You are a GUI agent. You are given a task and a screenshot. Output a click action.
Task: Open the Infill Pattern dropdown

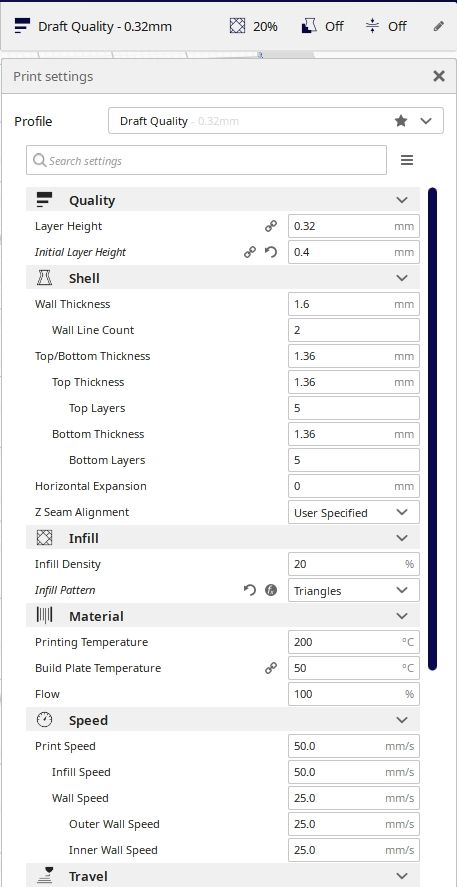coord(354,591)
